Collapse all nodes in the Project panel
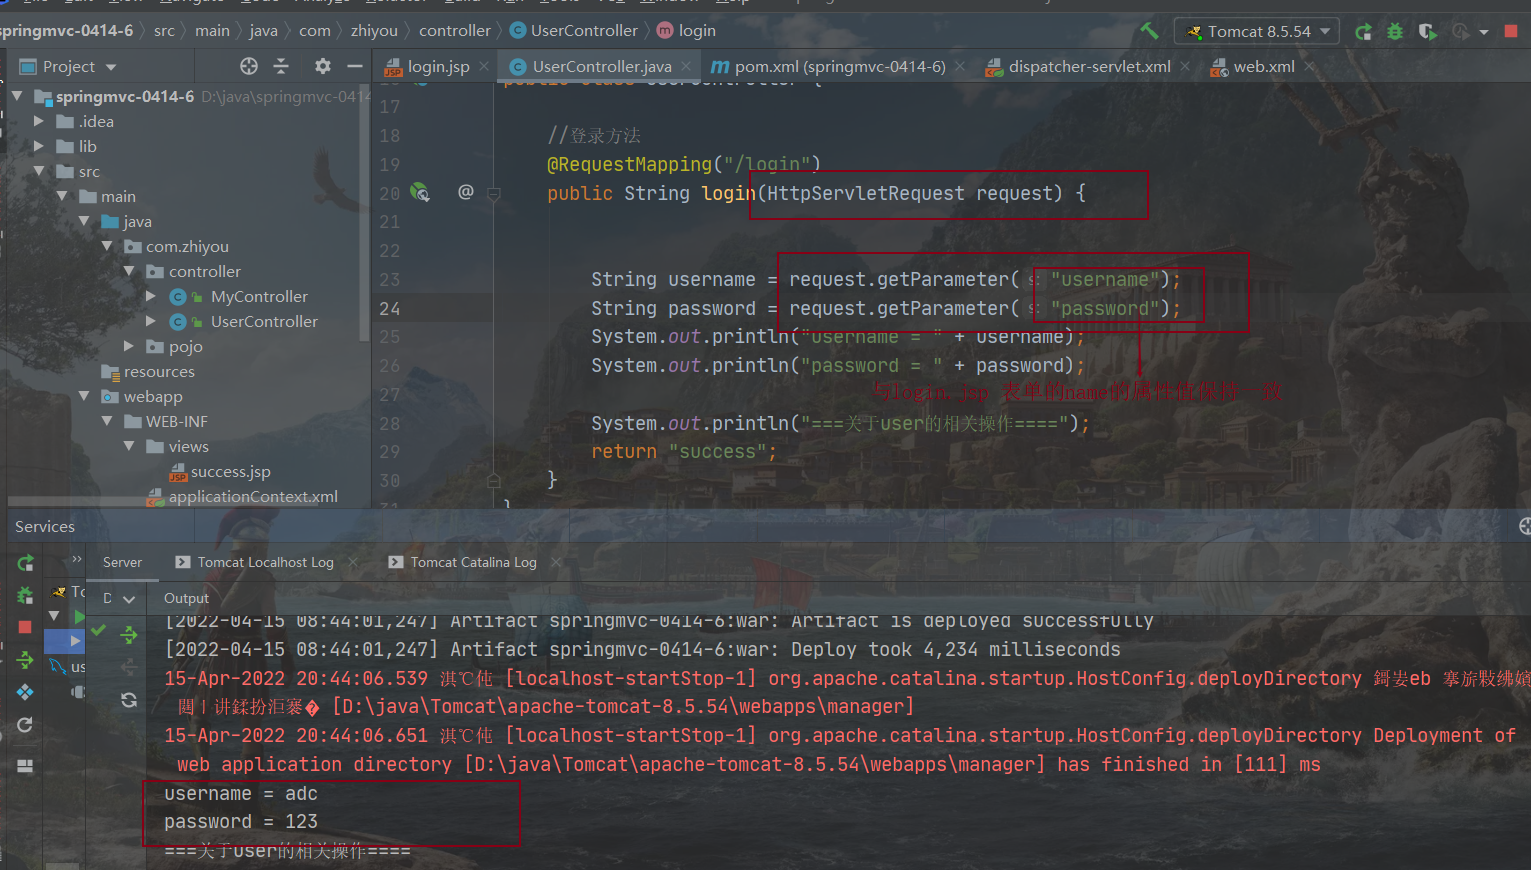 tap(281, 66)
